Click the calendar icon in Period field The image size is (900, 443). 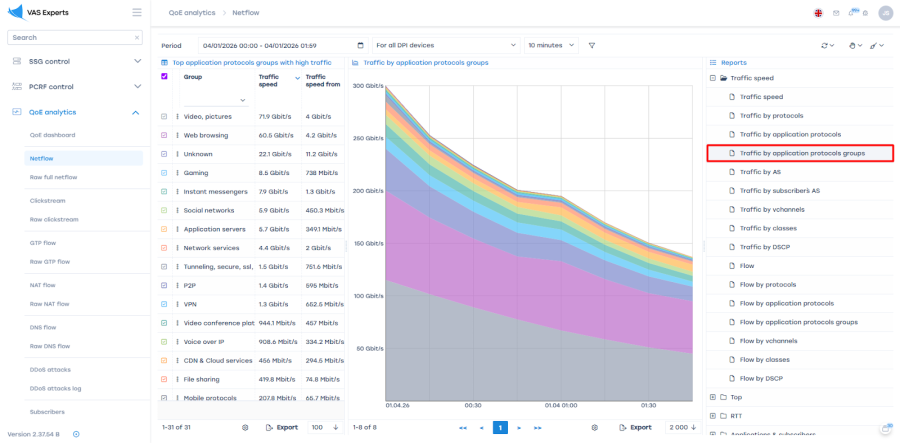[x=360, y=45]
